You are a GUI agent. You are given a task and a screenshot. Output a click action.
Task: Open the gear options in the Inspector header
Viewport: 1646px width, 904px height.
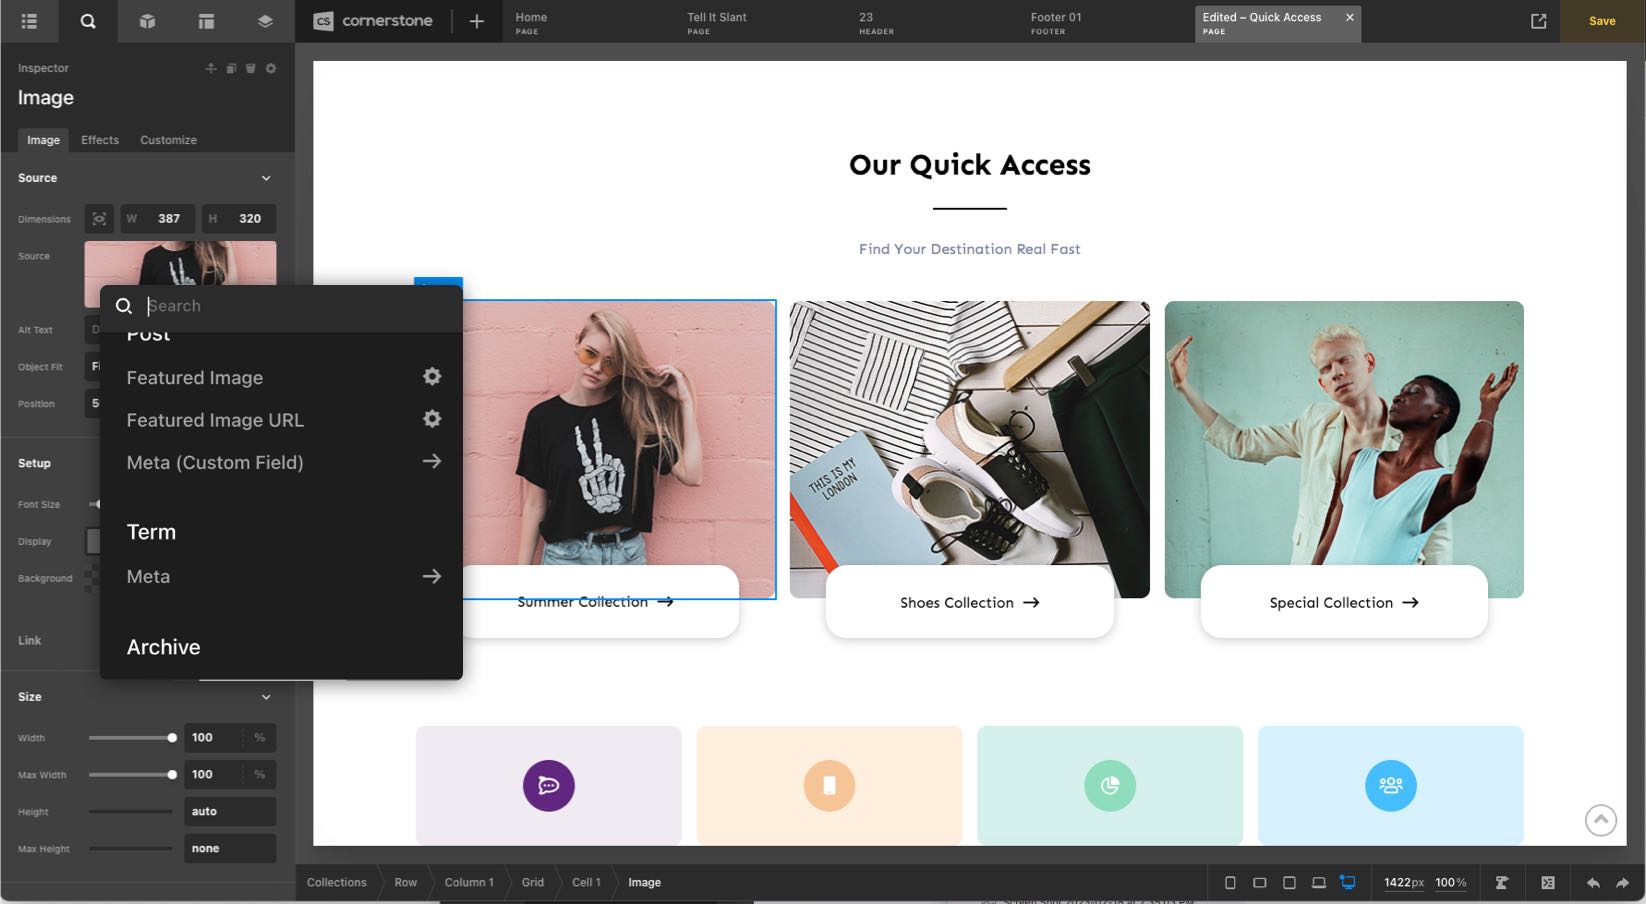[271, 69]
